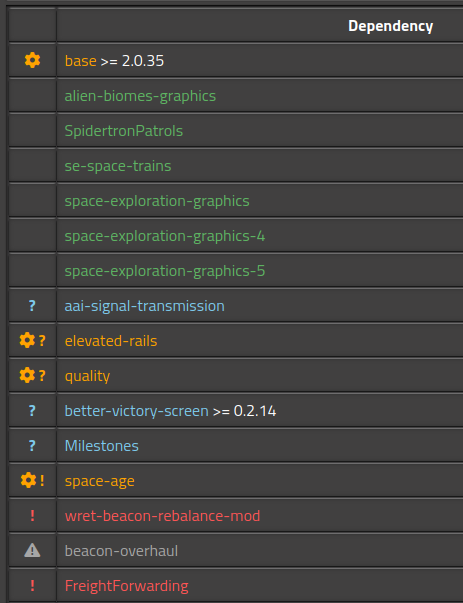Open the se-space-trains mod link
Viewport: 463px width, 603px height.
pyautogui.click(x=118, y=166)
